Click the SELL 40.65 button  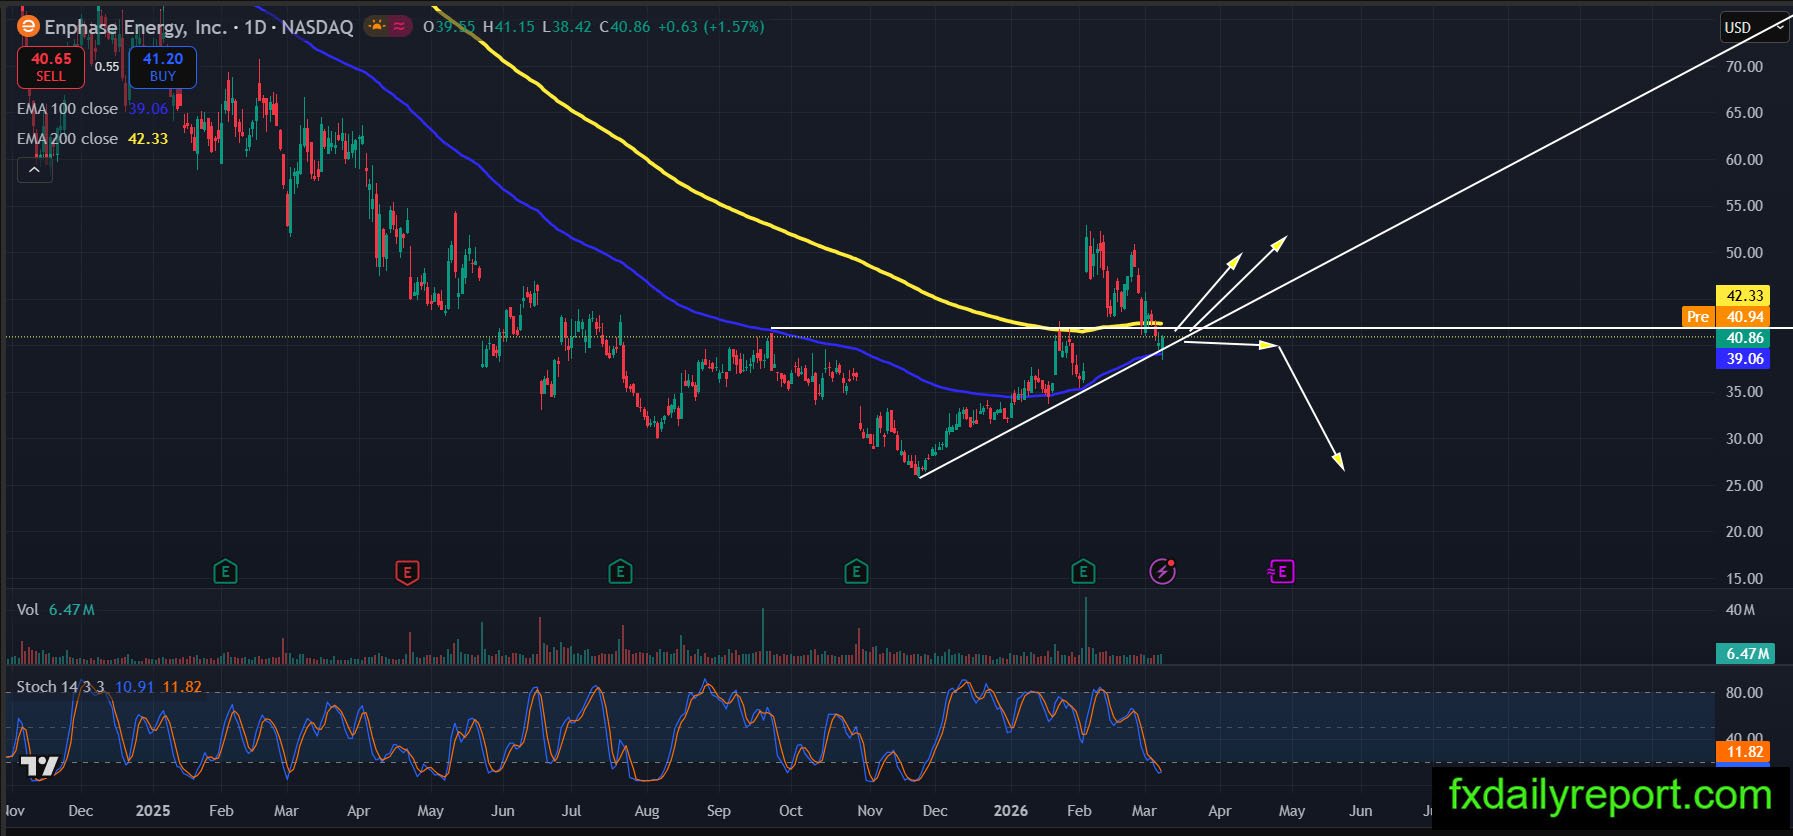click(x=51, y=67)
